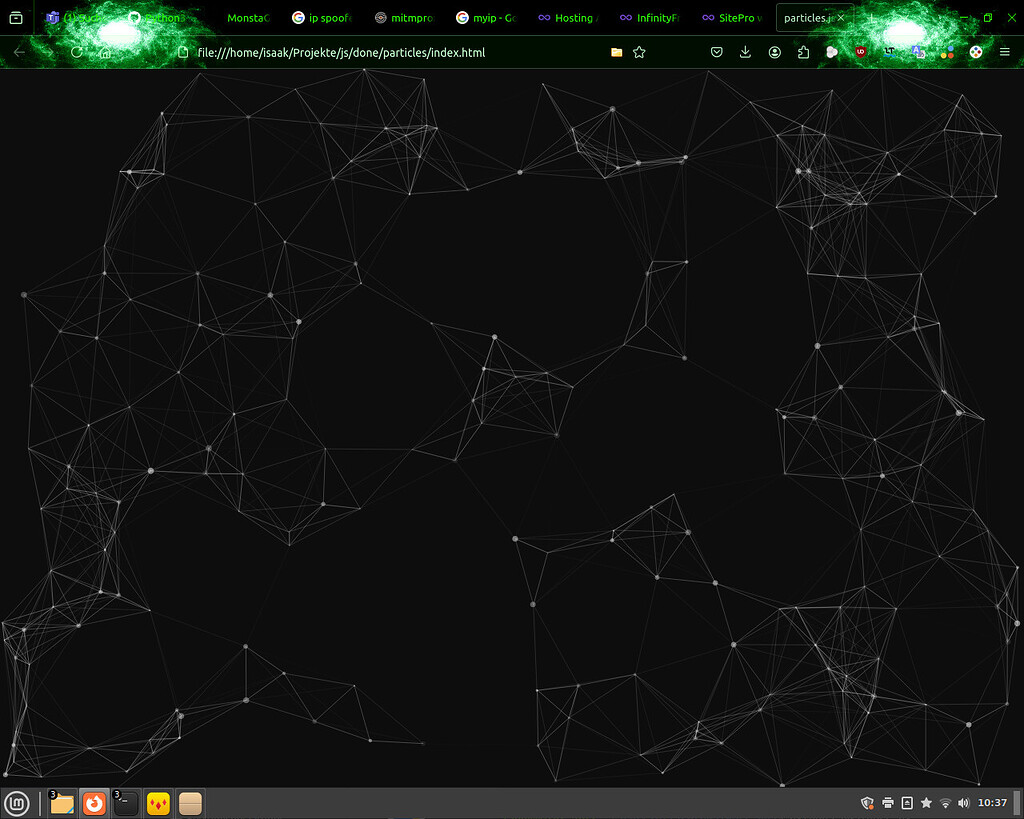Click the notes tray icon
This screenshot has height=819, width=1024.
[x=907, y=803]
